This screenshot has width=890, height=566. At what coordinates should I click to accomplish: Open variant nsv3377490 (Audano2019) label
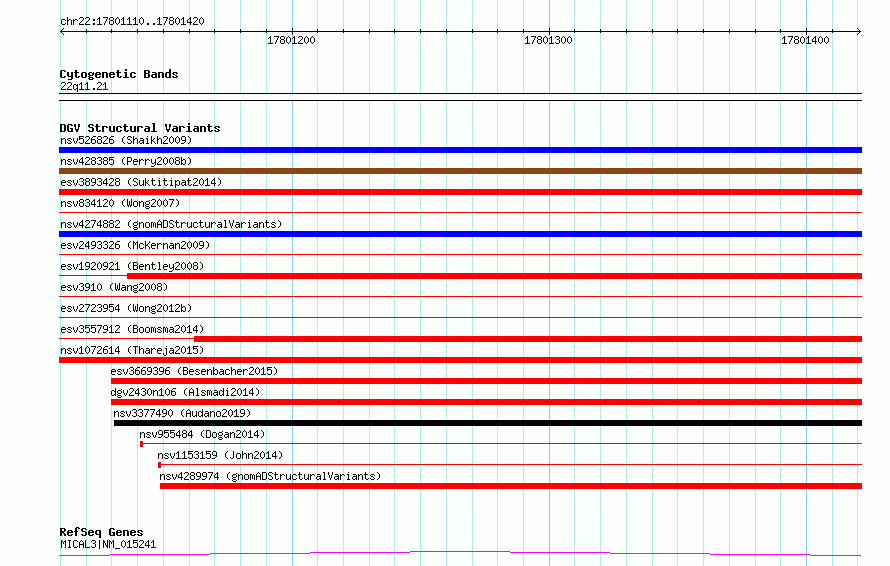[x=182, y=413]
